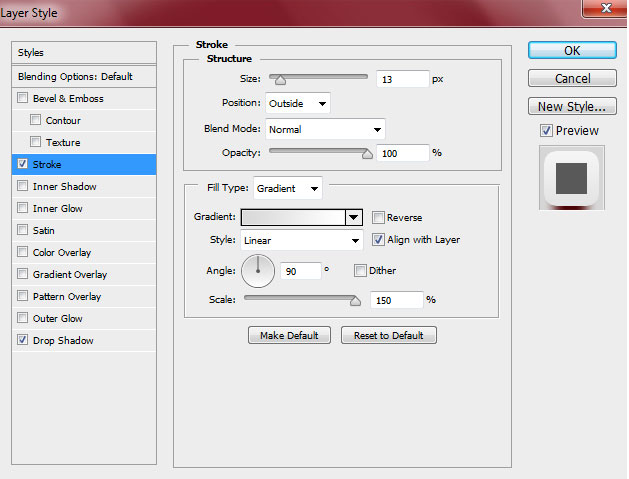Image resolution: width=629 pixels, height=479 pixels.
Task: Click the style preview thumbnail
Action: click(x=572, y=178)
